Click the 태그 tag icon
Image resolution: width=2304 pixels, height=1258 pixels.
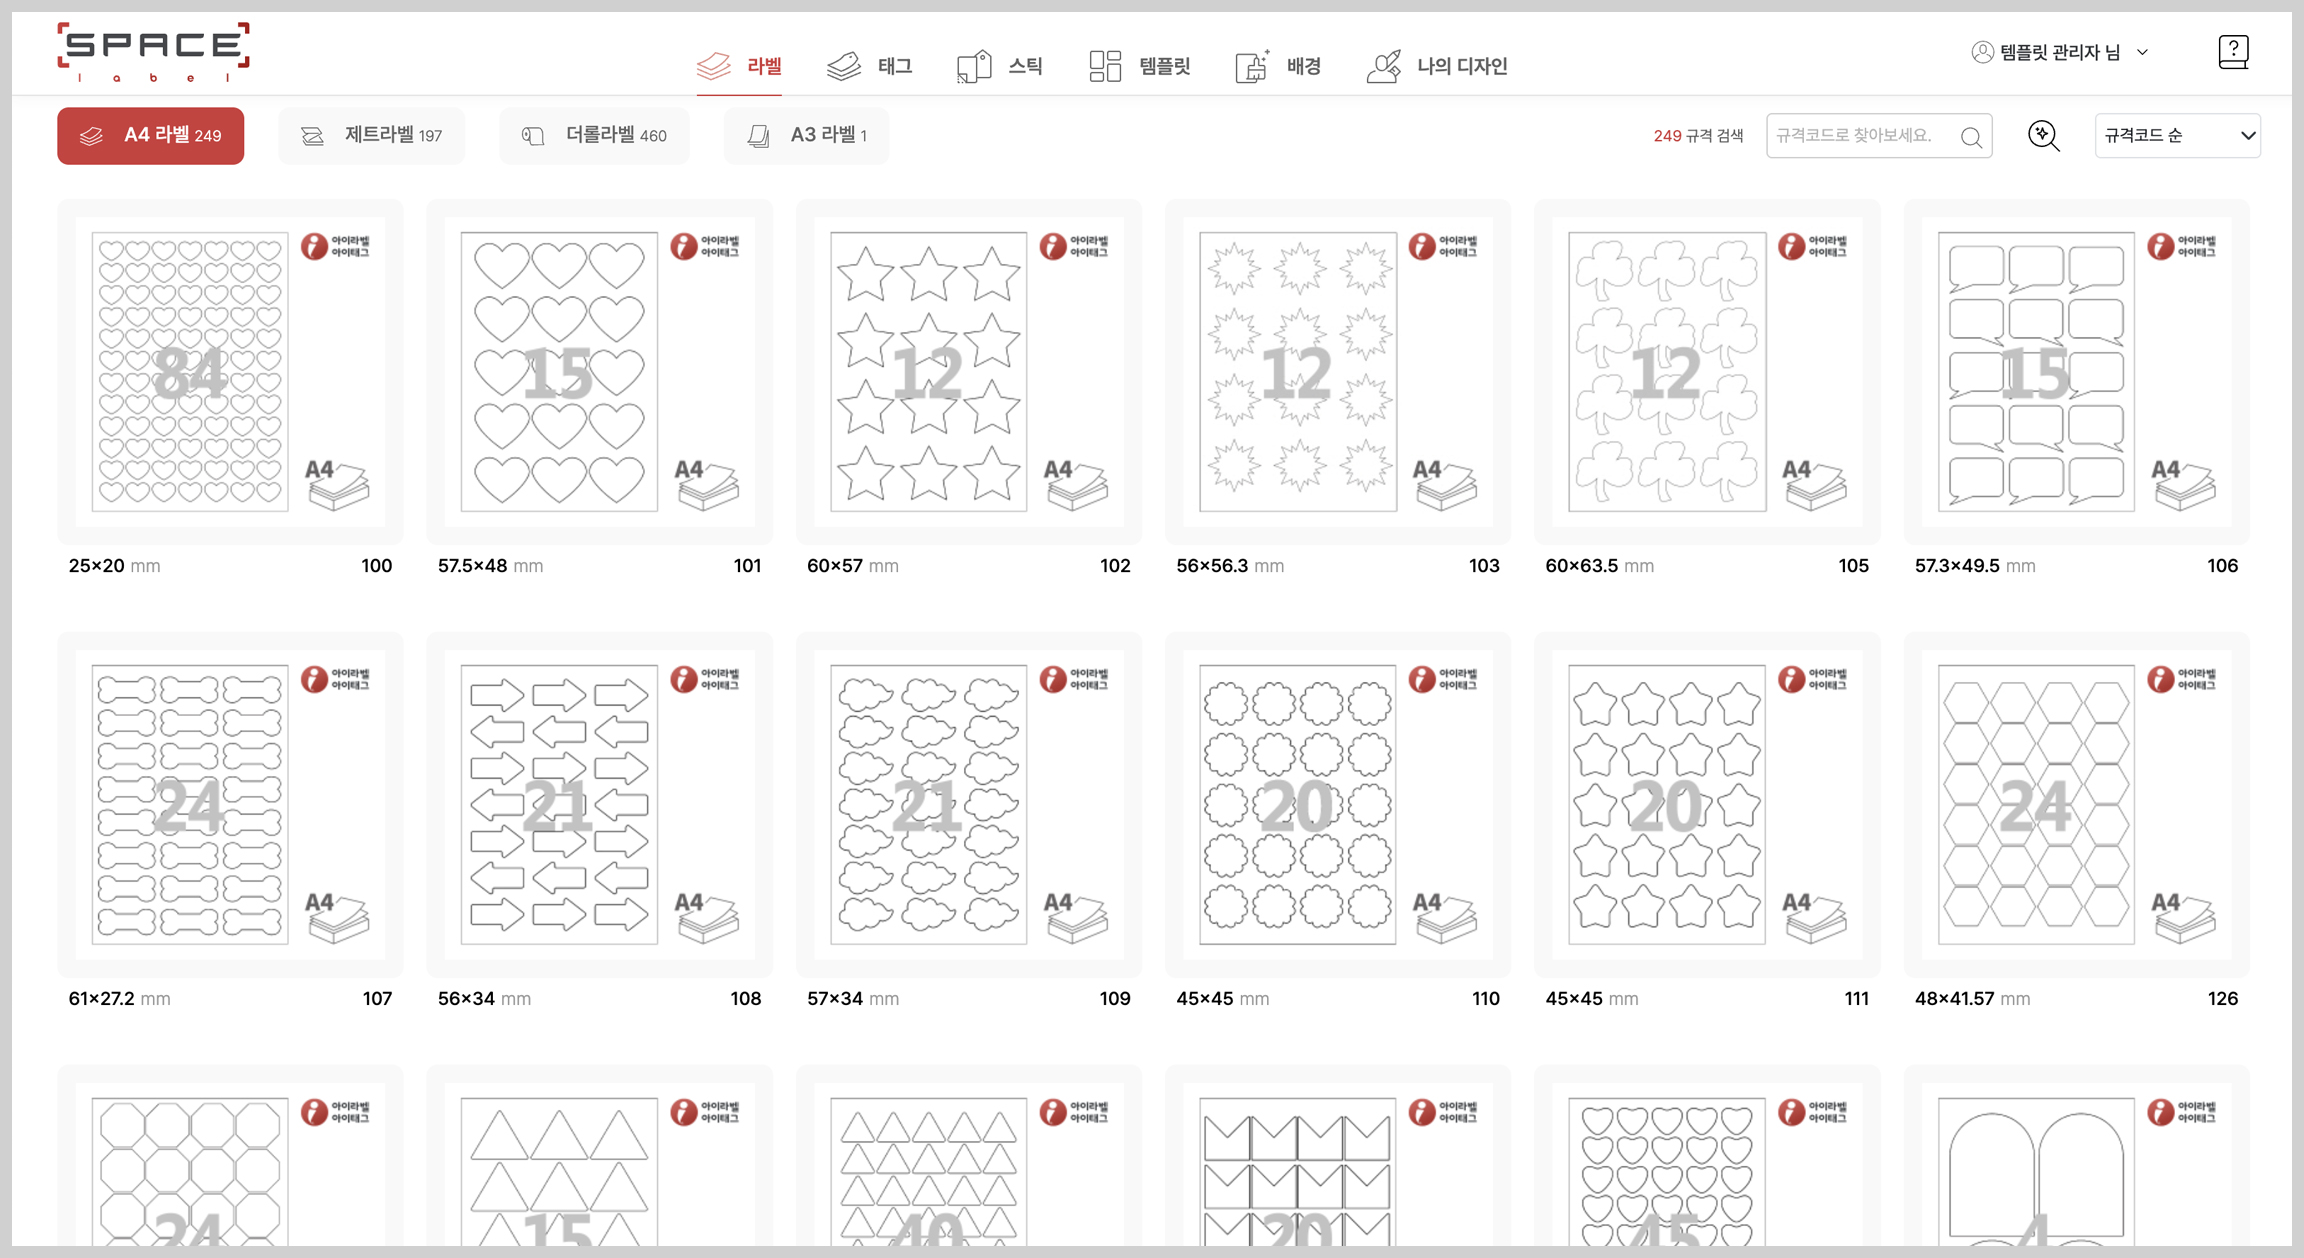pyautogui.click(x=844, y=66)
